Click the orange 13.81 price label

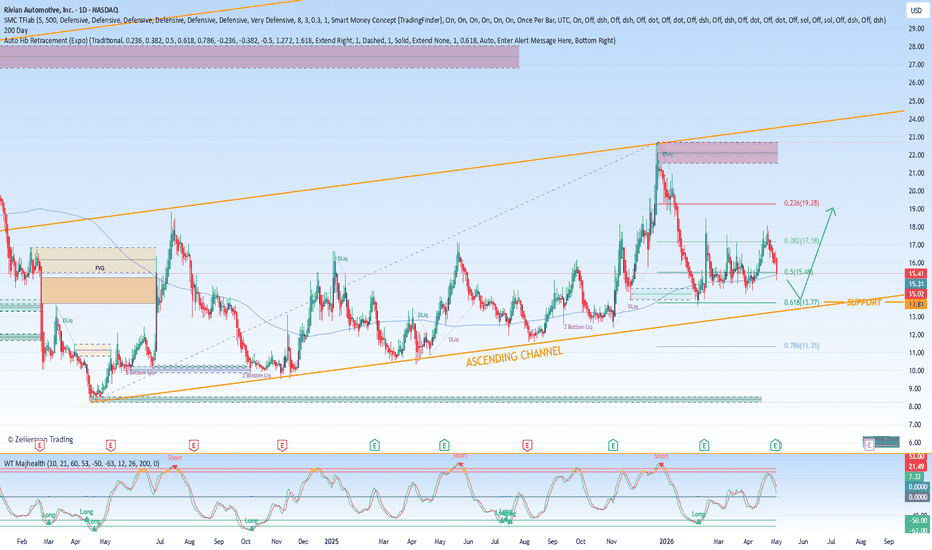point(916,304)
